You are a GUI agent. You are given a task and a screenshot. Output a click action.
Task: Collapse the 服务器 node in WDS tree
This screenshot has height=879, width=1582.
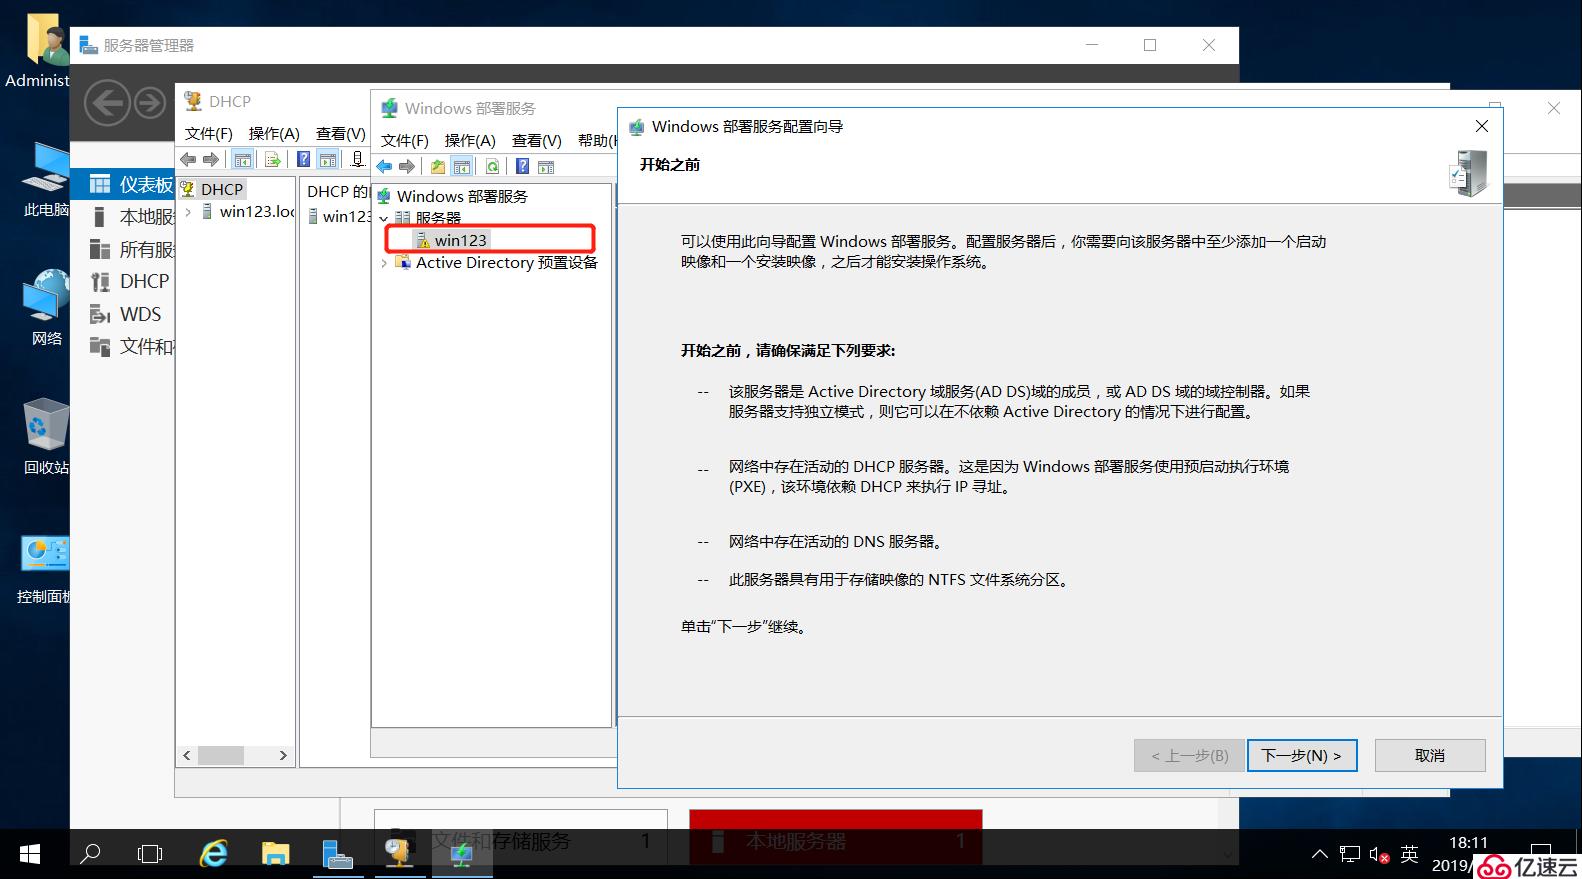pos(384,218)
